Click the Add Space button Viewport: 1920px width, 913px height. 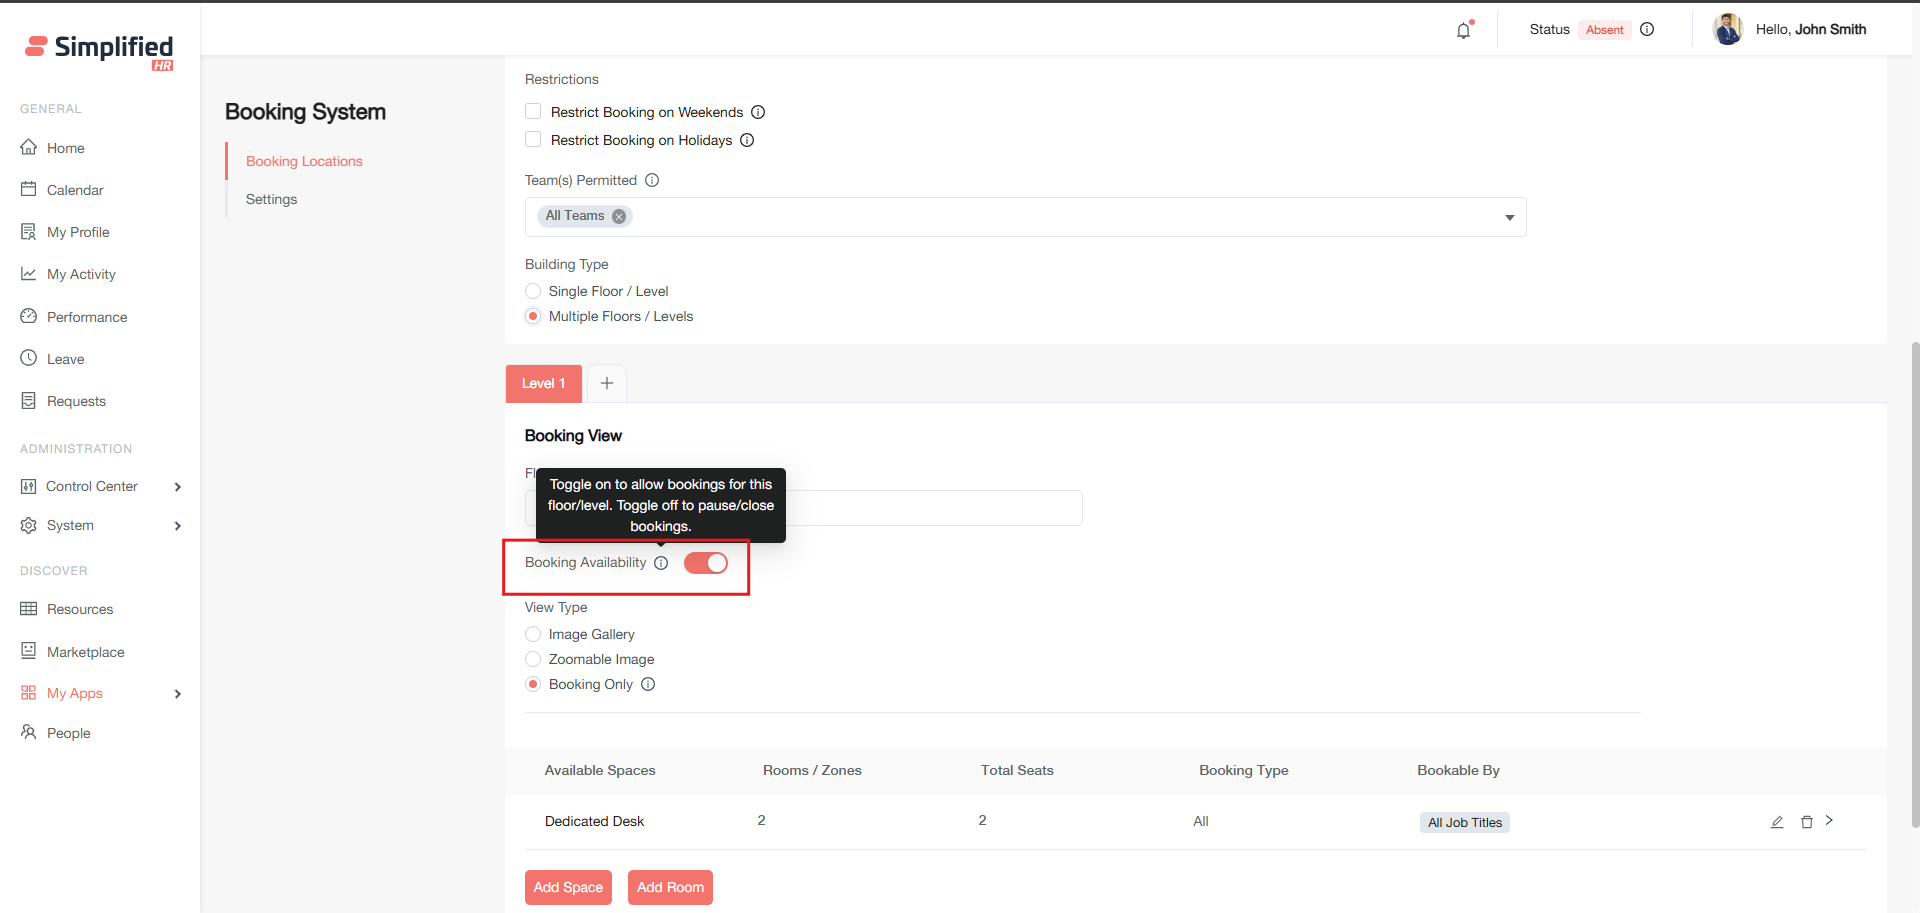tap(568, 887)
